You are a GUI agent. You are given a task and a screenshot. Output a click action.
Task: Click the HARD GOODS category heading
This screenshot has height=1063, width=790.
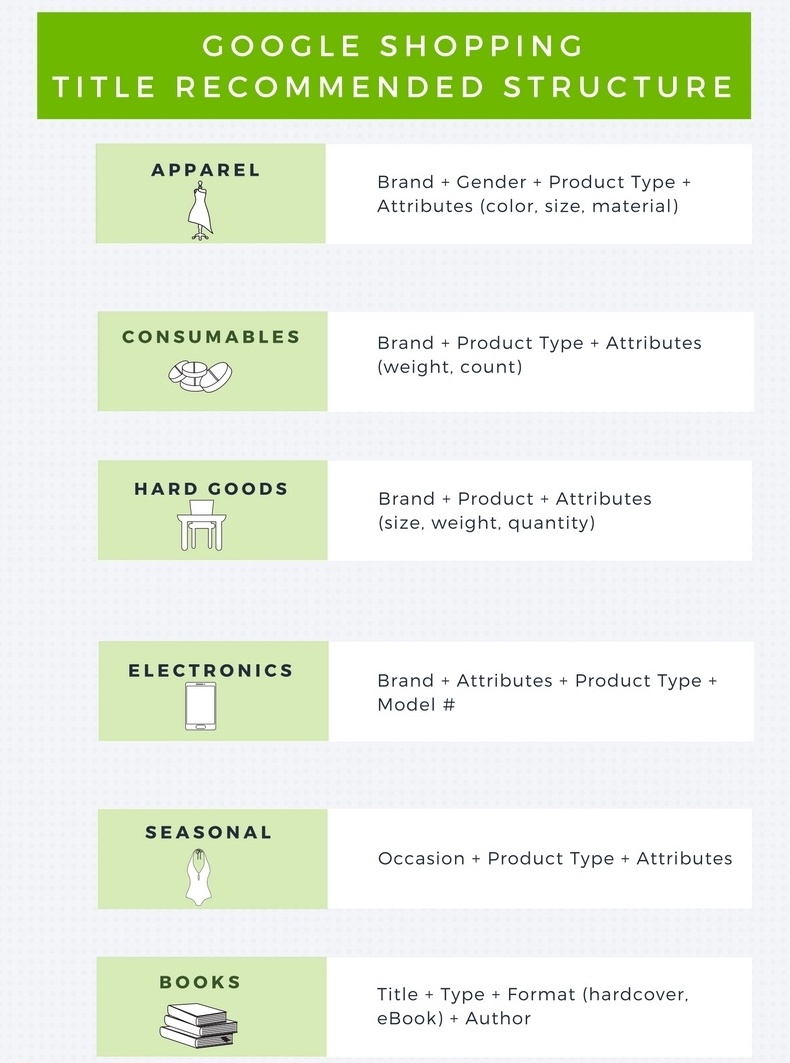(211, 489)
